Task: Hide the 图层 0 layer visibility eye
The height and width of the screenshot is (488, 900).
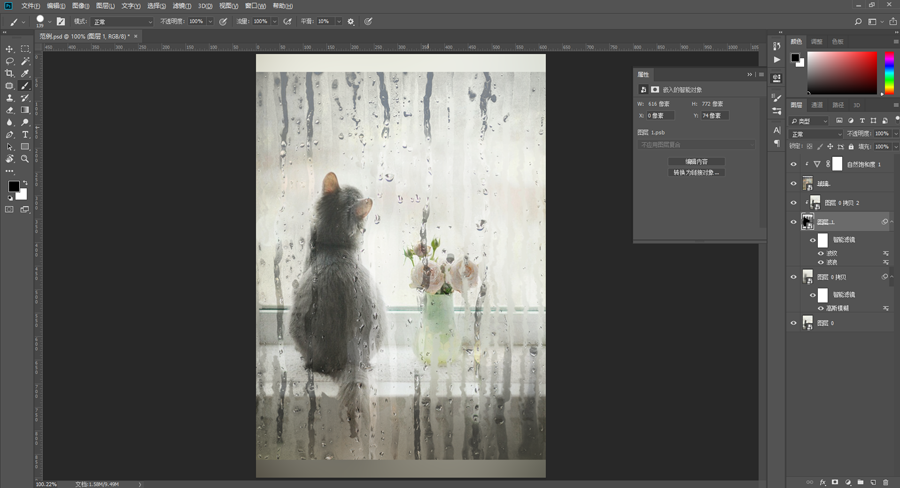Action: click(x=794, y=323)
